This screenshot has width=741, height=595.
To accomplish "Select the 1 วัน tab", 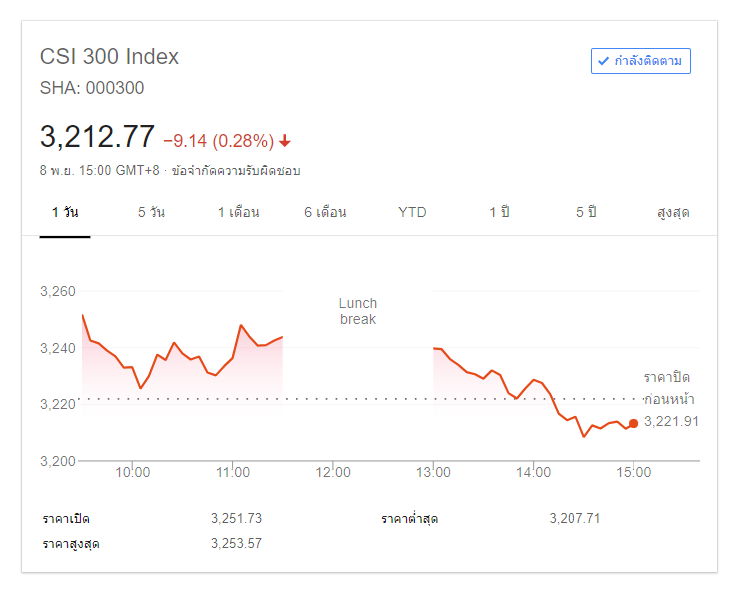I will pyautogui.click(x=65, y=213).
